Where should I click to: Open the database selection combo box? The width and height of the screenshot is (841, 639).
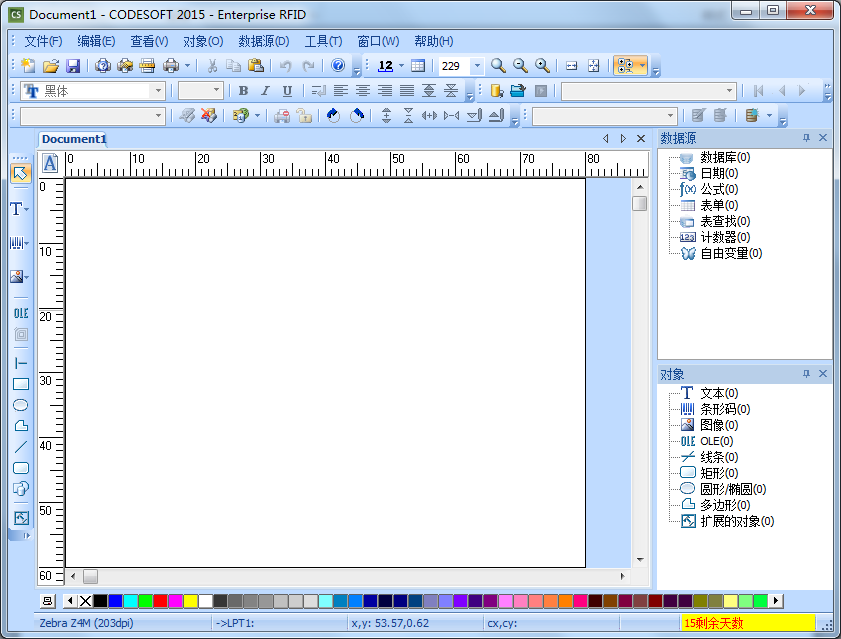648,91
